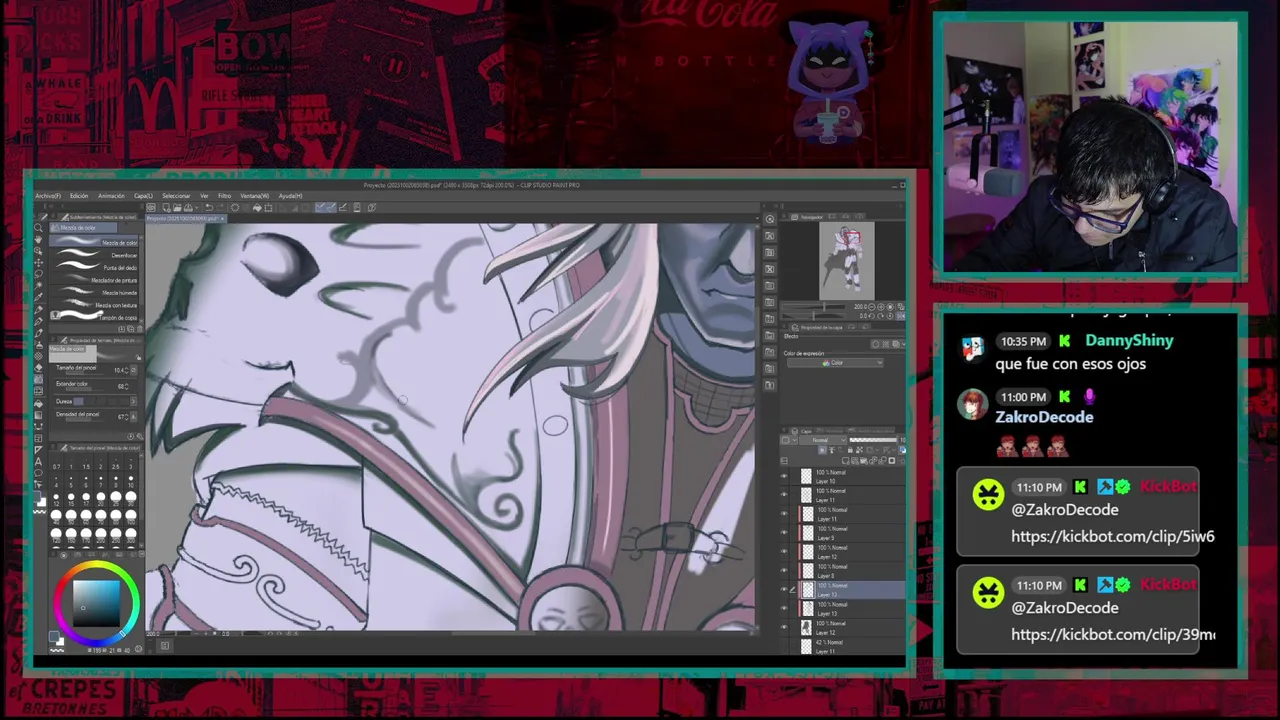Select the Balloon tool
This screenshot has width=1280, height=720.
[38, 472]
